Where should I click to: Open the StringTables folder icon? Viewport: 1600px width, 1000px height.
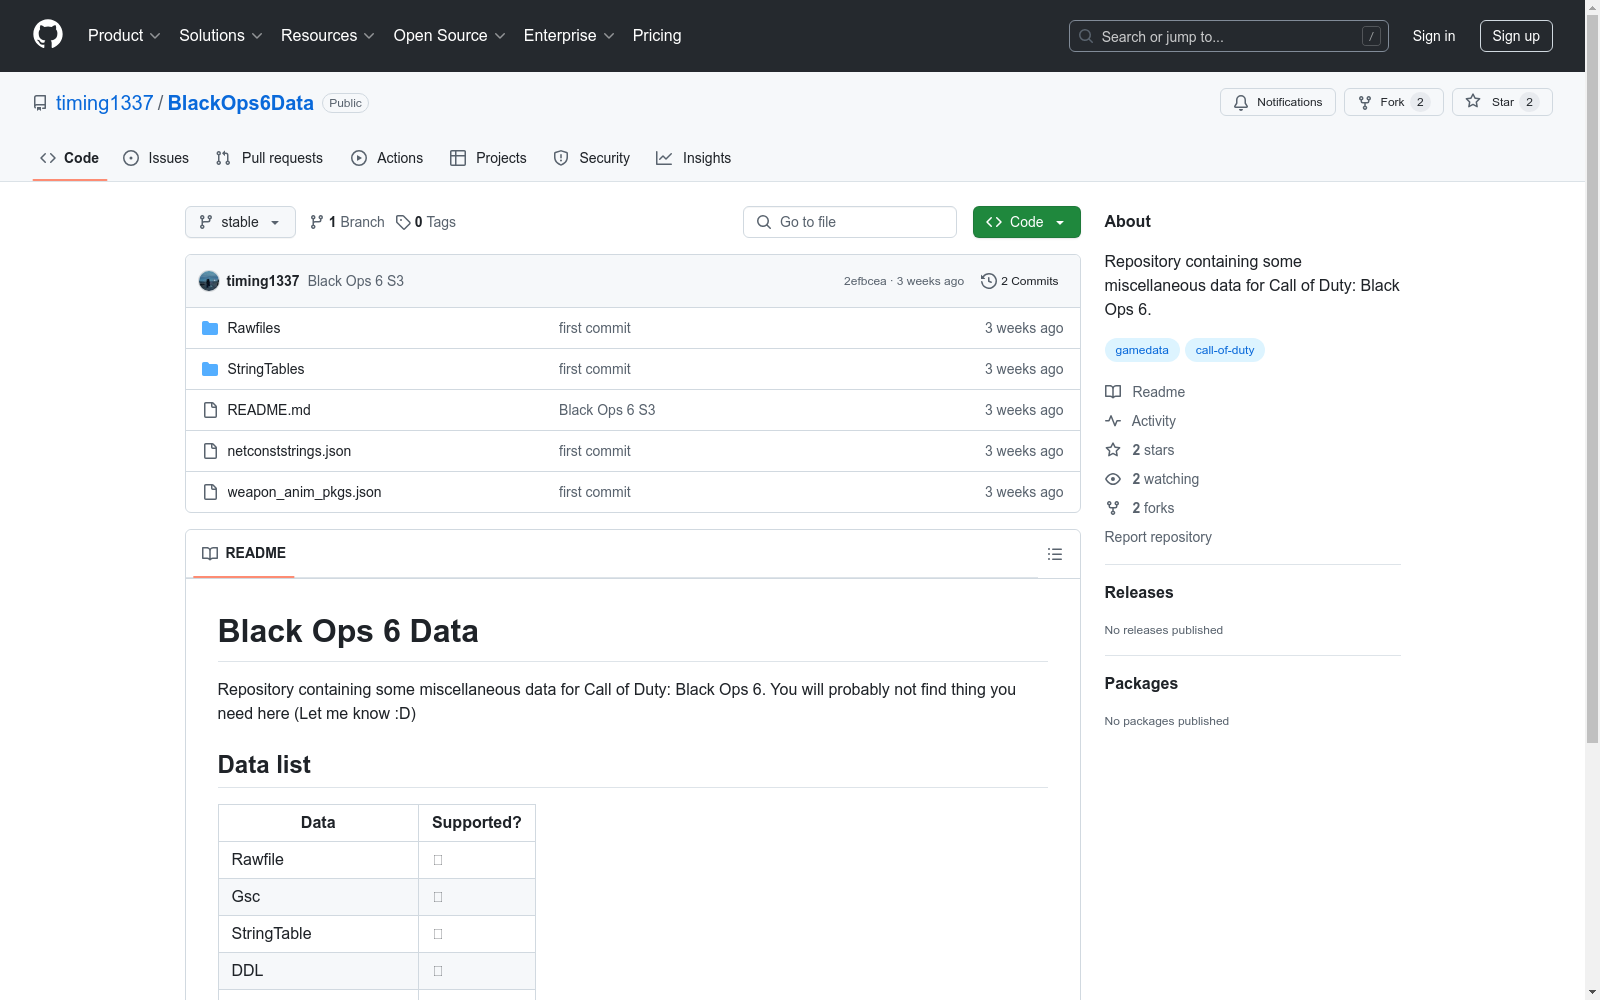[210, 369]
